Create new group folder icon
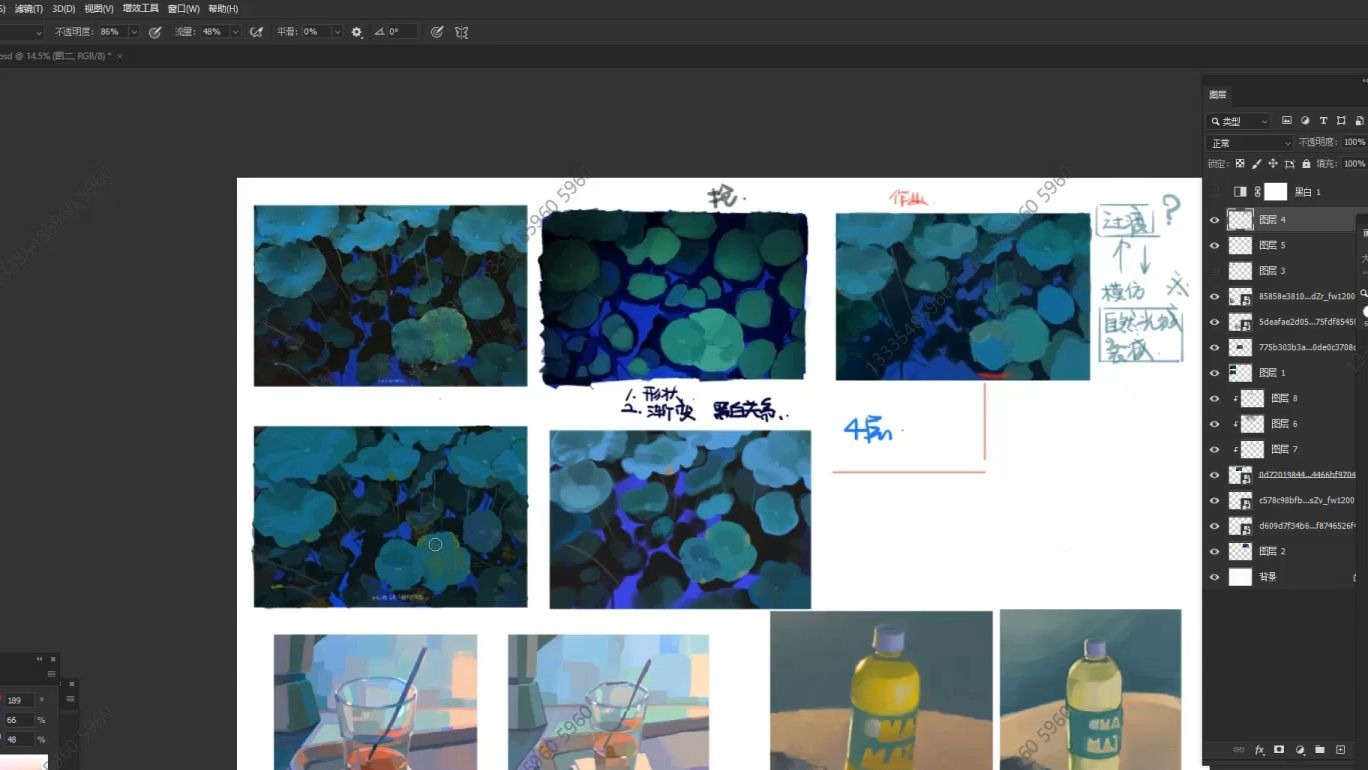 click(1320, 749)
